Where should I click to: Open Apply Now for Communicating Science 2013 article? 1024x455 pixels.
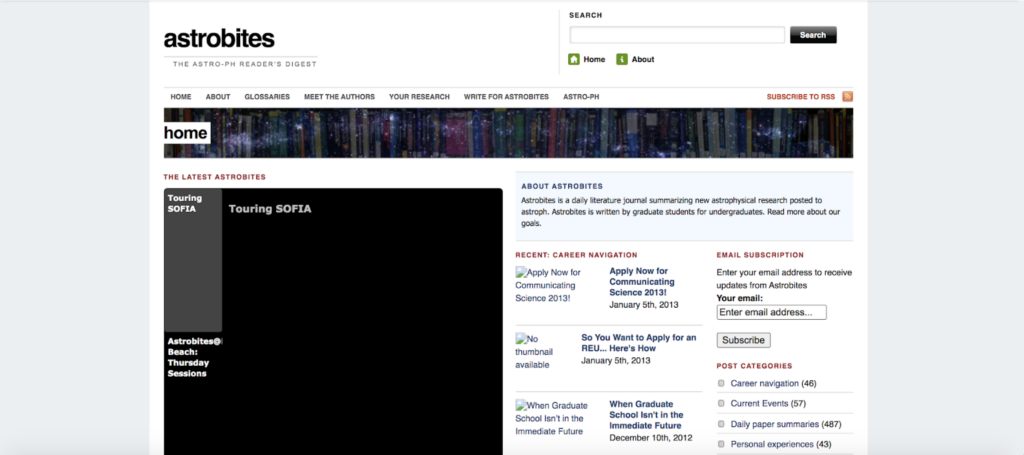click(642, 281)
